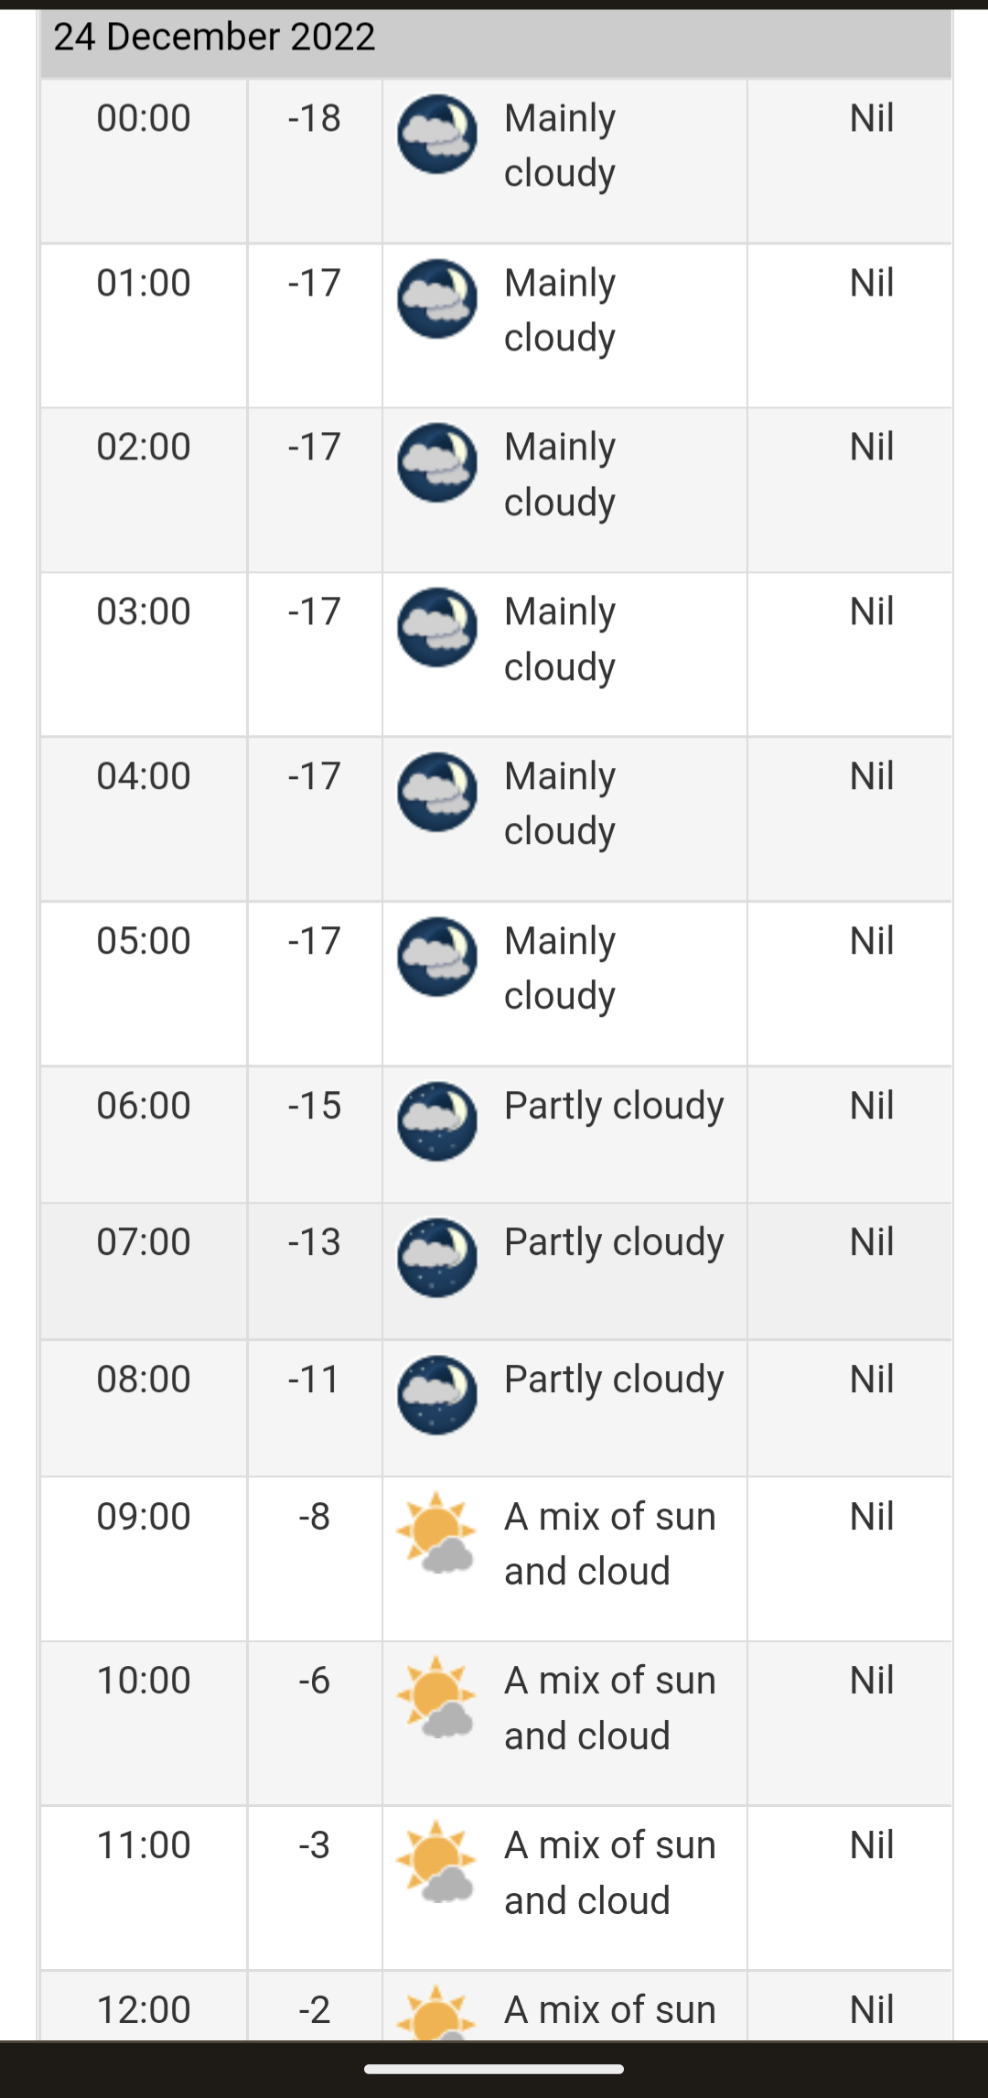This screenshot has width=988, height=2098.
Task: Click the -15 temperature at 06:00
Action: pyautogui.click(x=314, y=1106)
